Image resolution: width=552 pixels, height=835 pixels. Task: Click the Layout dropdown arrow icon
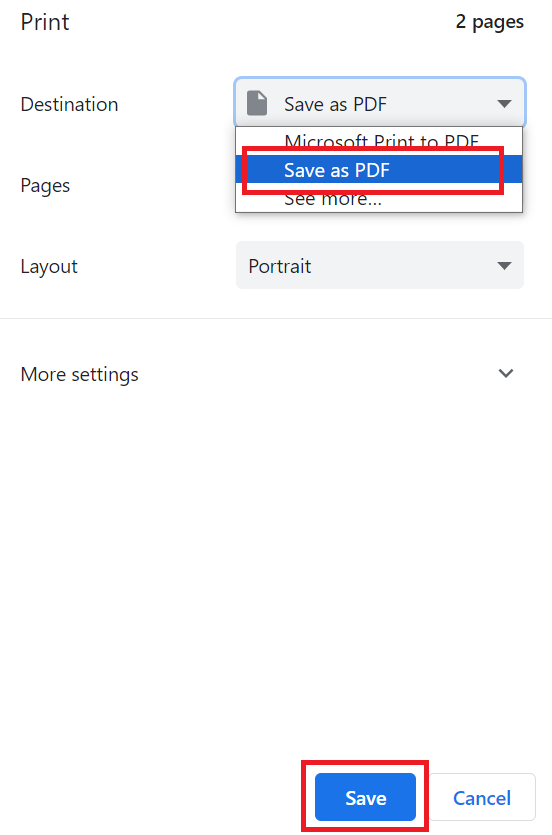tap(504, 265)
